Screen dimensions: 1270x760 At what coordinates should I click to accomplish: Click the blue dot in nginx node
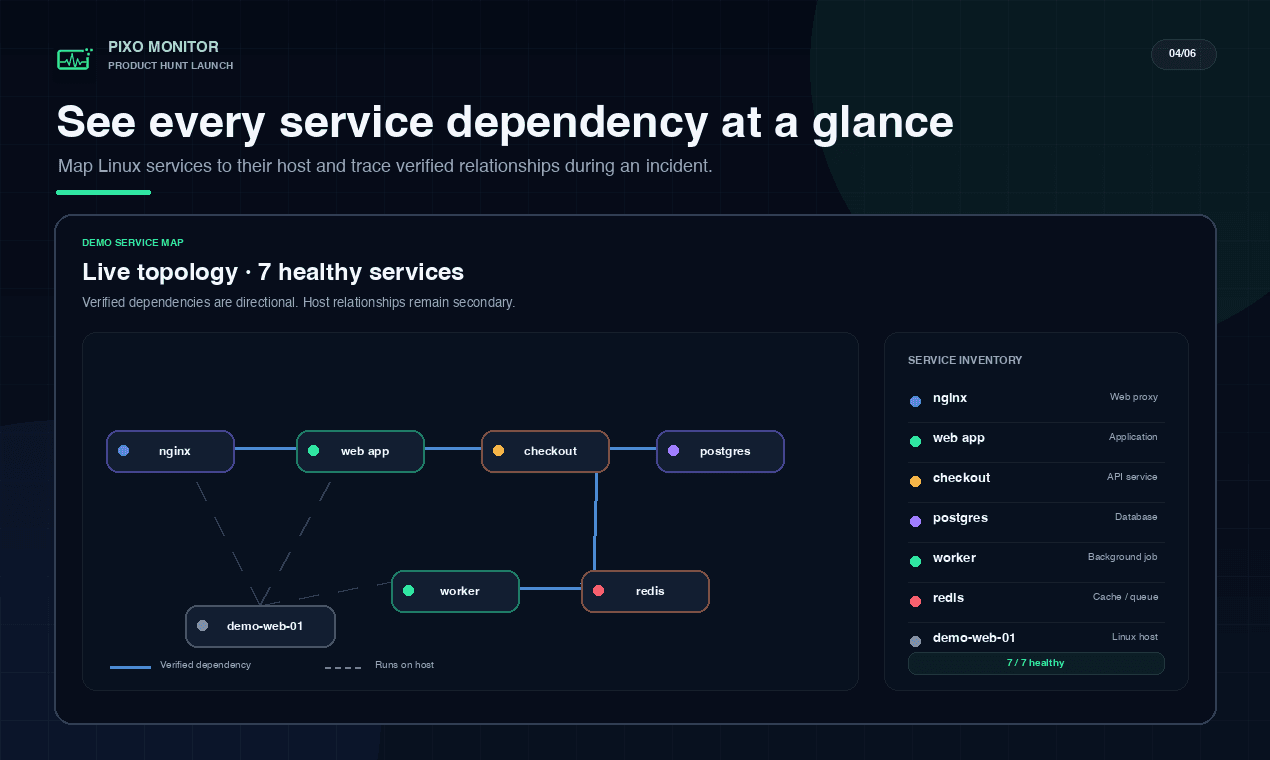click(124, 451)
